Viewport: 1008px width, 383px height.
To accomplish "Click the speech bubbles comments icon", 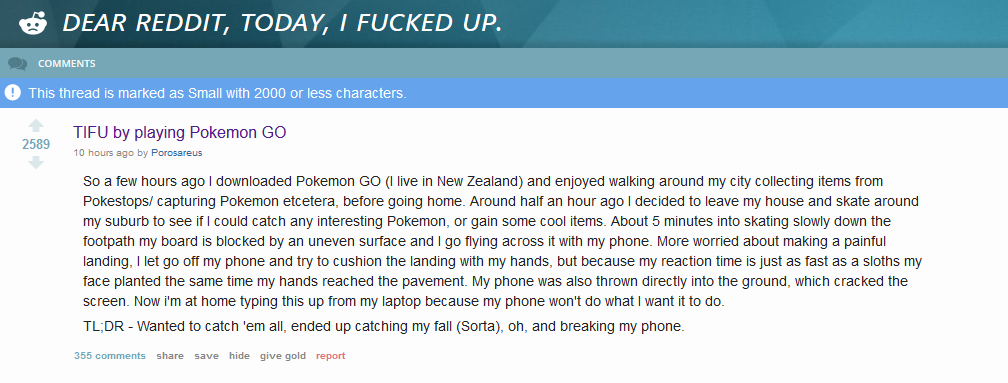I will tap(17, 64).
